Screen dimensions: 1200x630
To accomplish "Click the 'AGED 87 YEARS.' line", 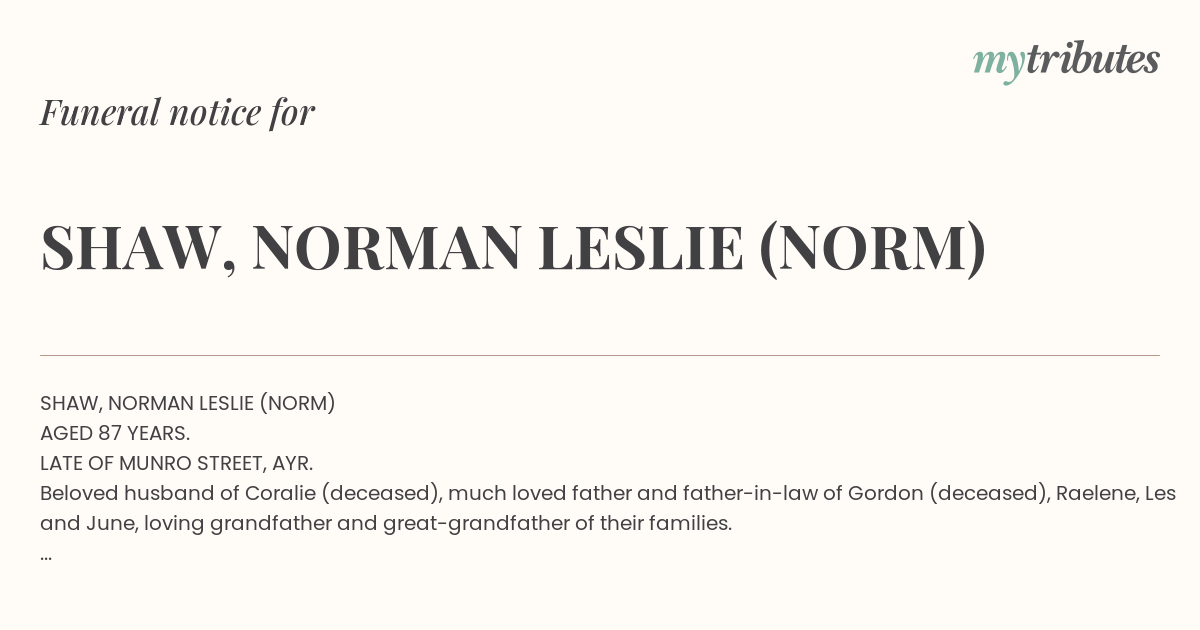I will tap(115, 434).
